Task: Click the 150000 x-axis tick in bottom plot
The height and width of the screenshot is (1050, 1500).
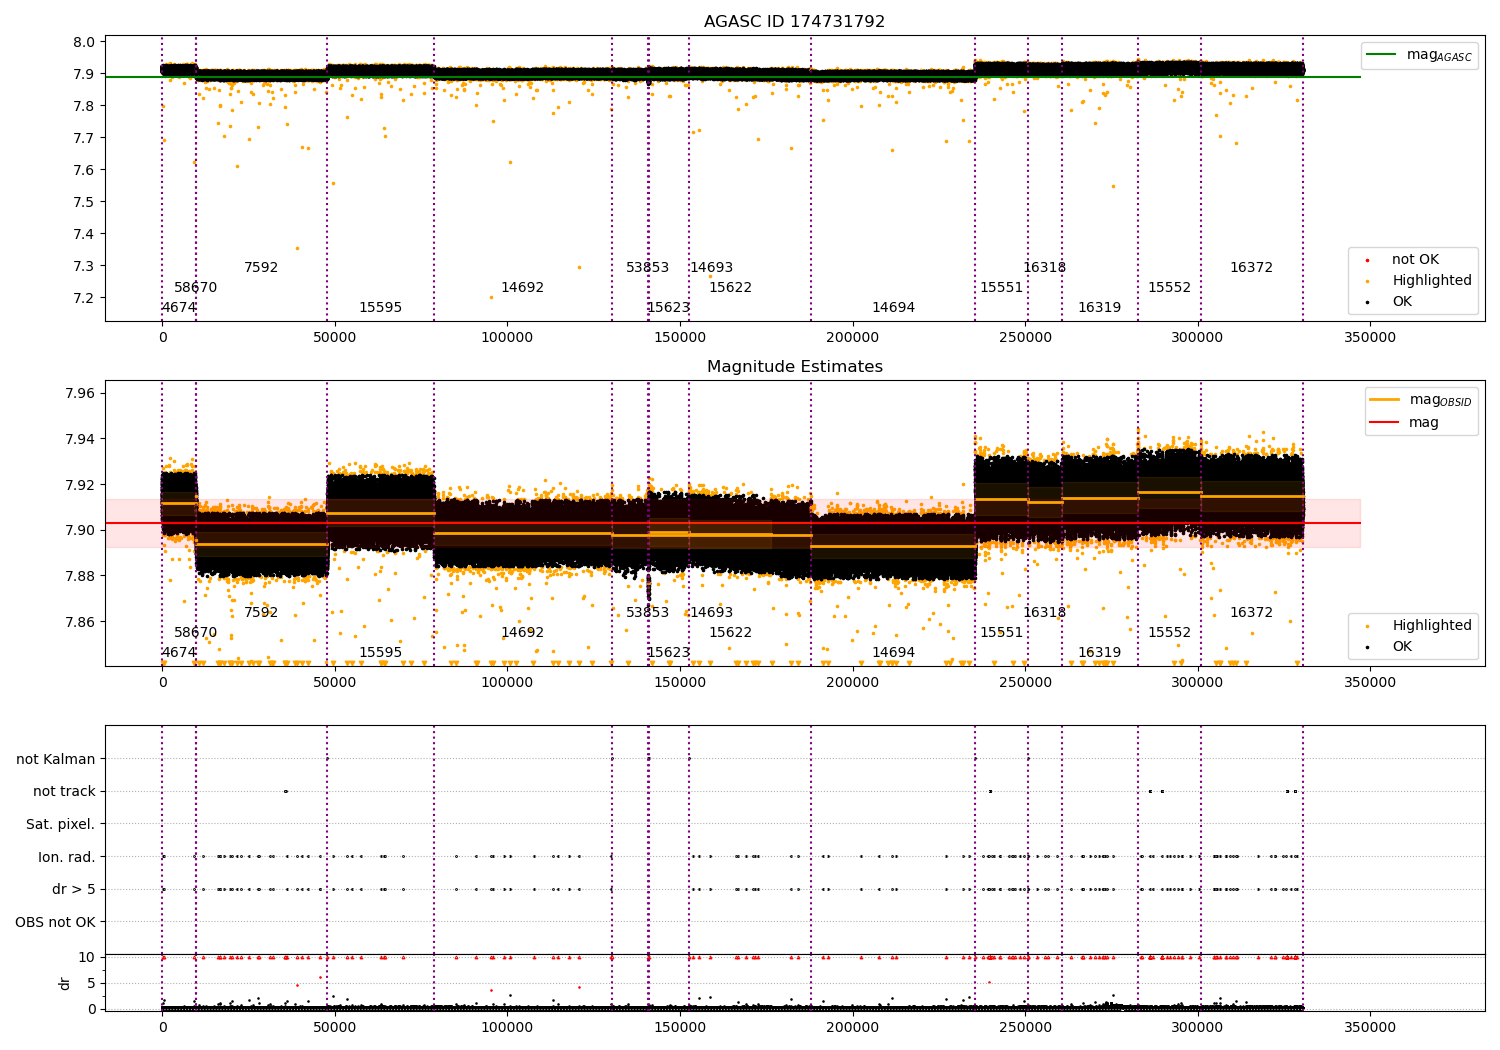Action: pyautogui.click(x=680, y=1028)
